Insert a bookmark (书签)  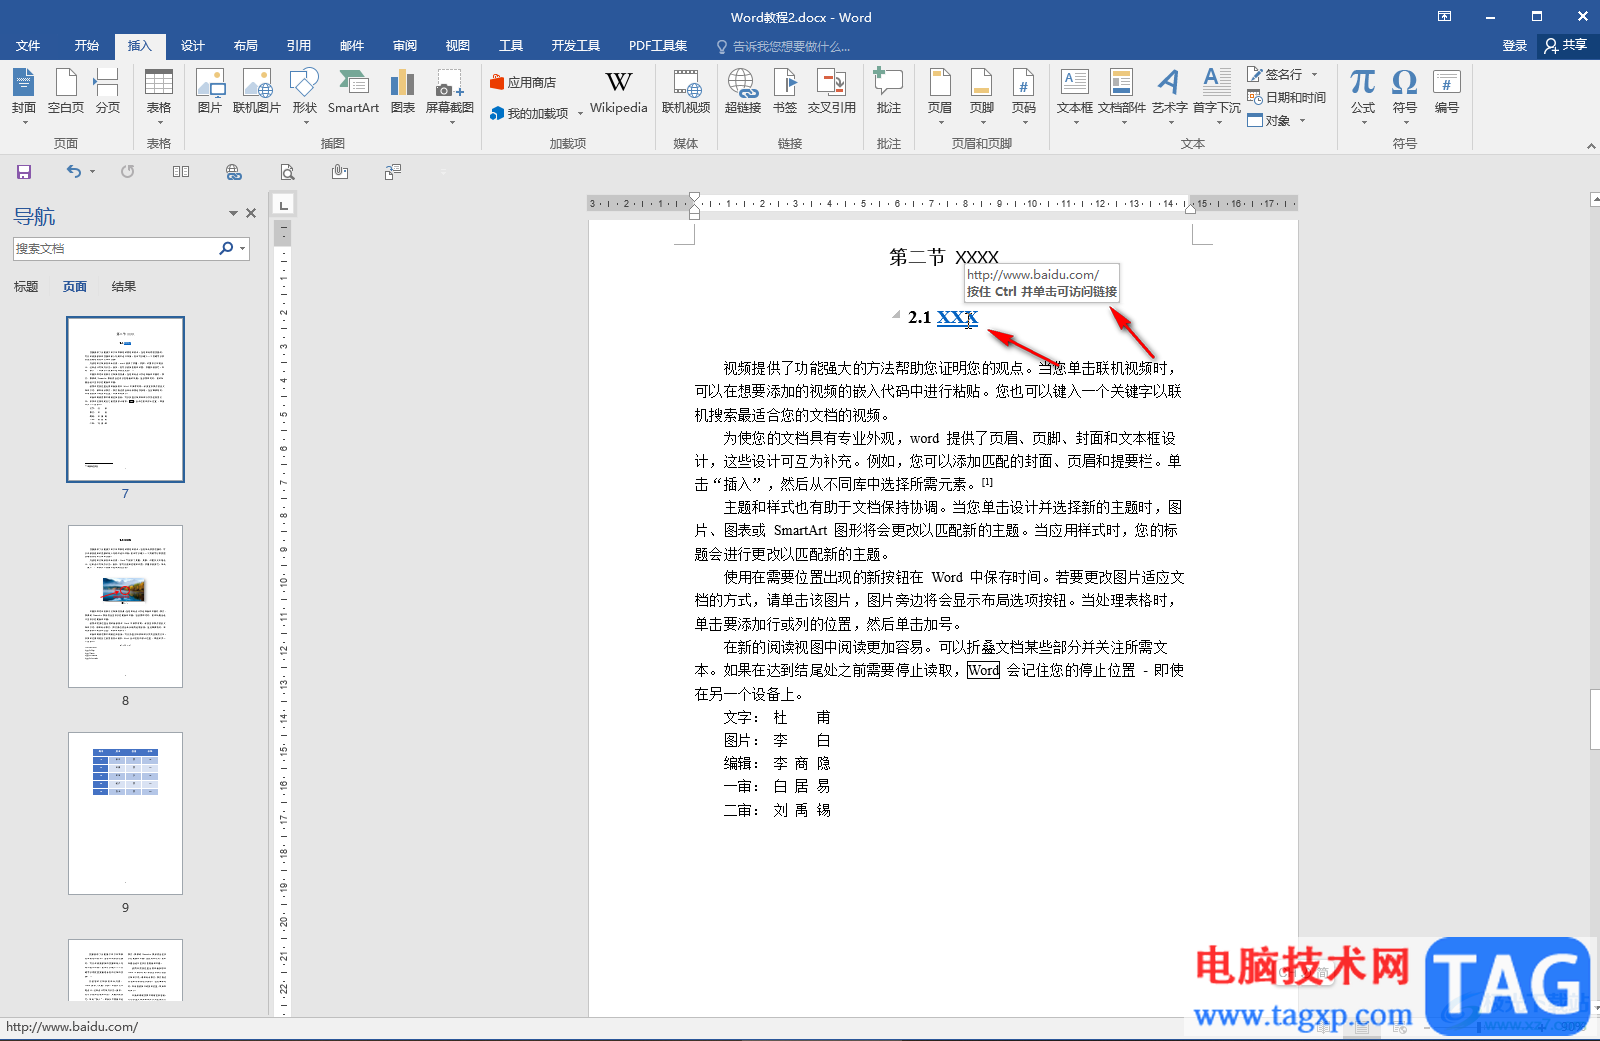coord(785,92)
